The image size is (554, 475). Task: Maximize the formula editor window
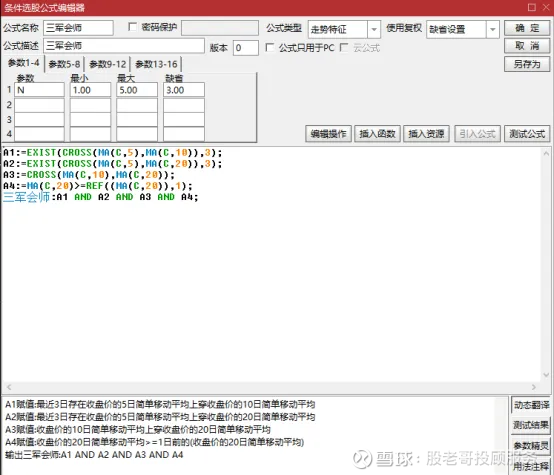532,7
